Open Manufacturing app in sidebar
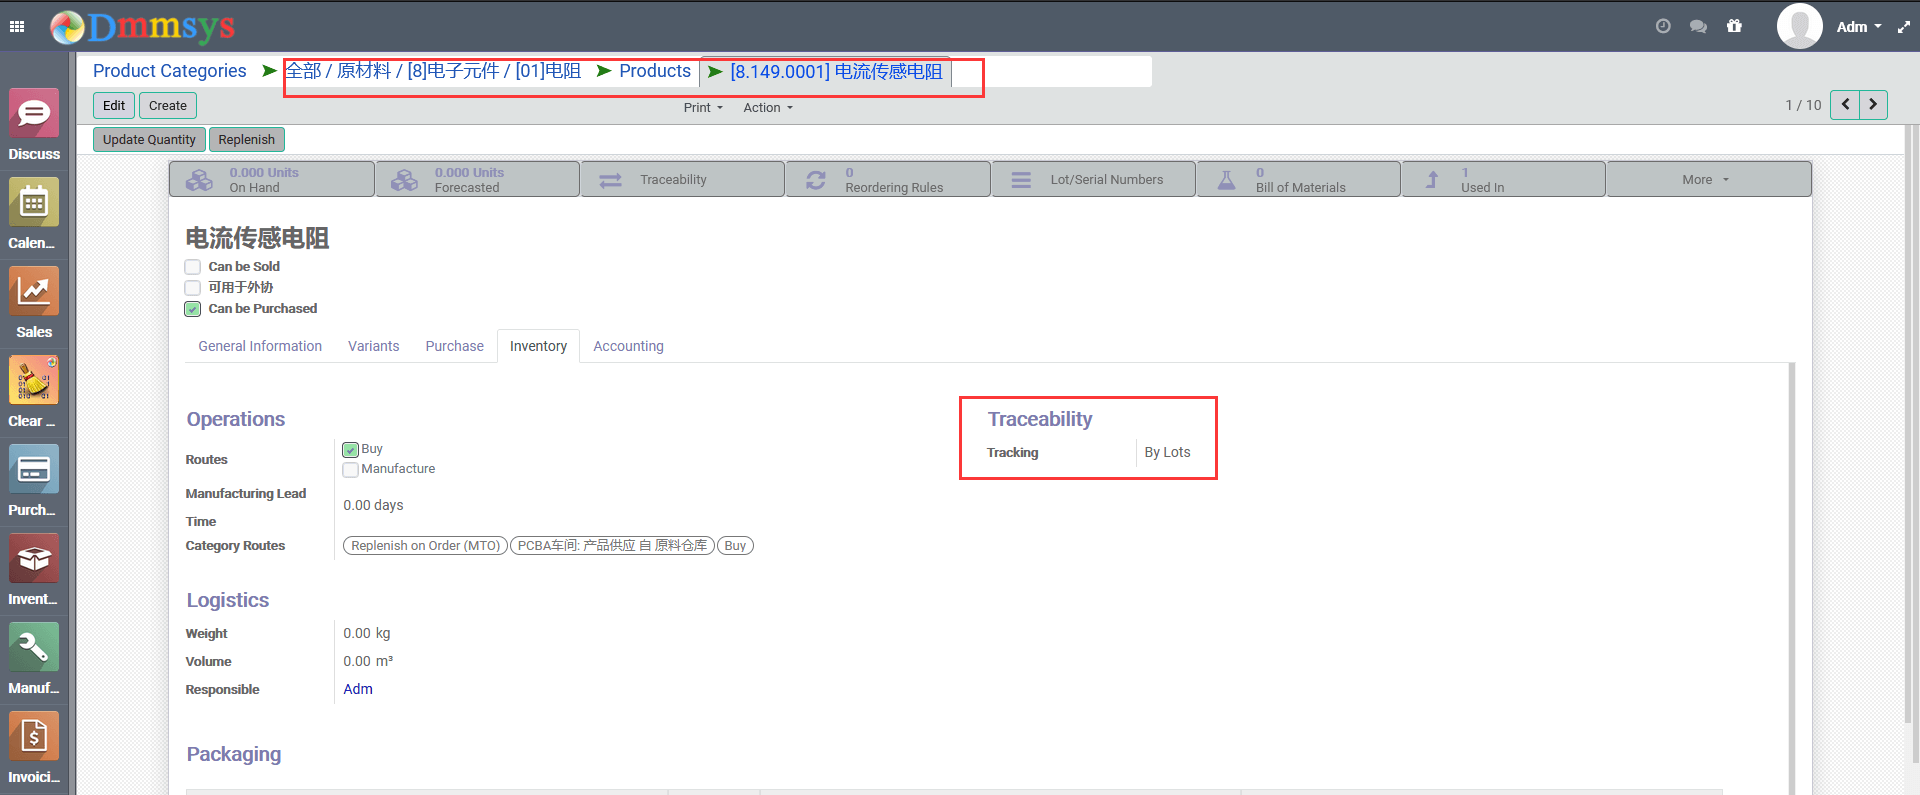 point(34,659)
